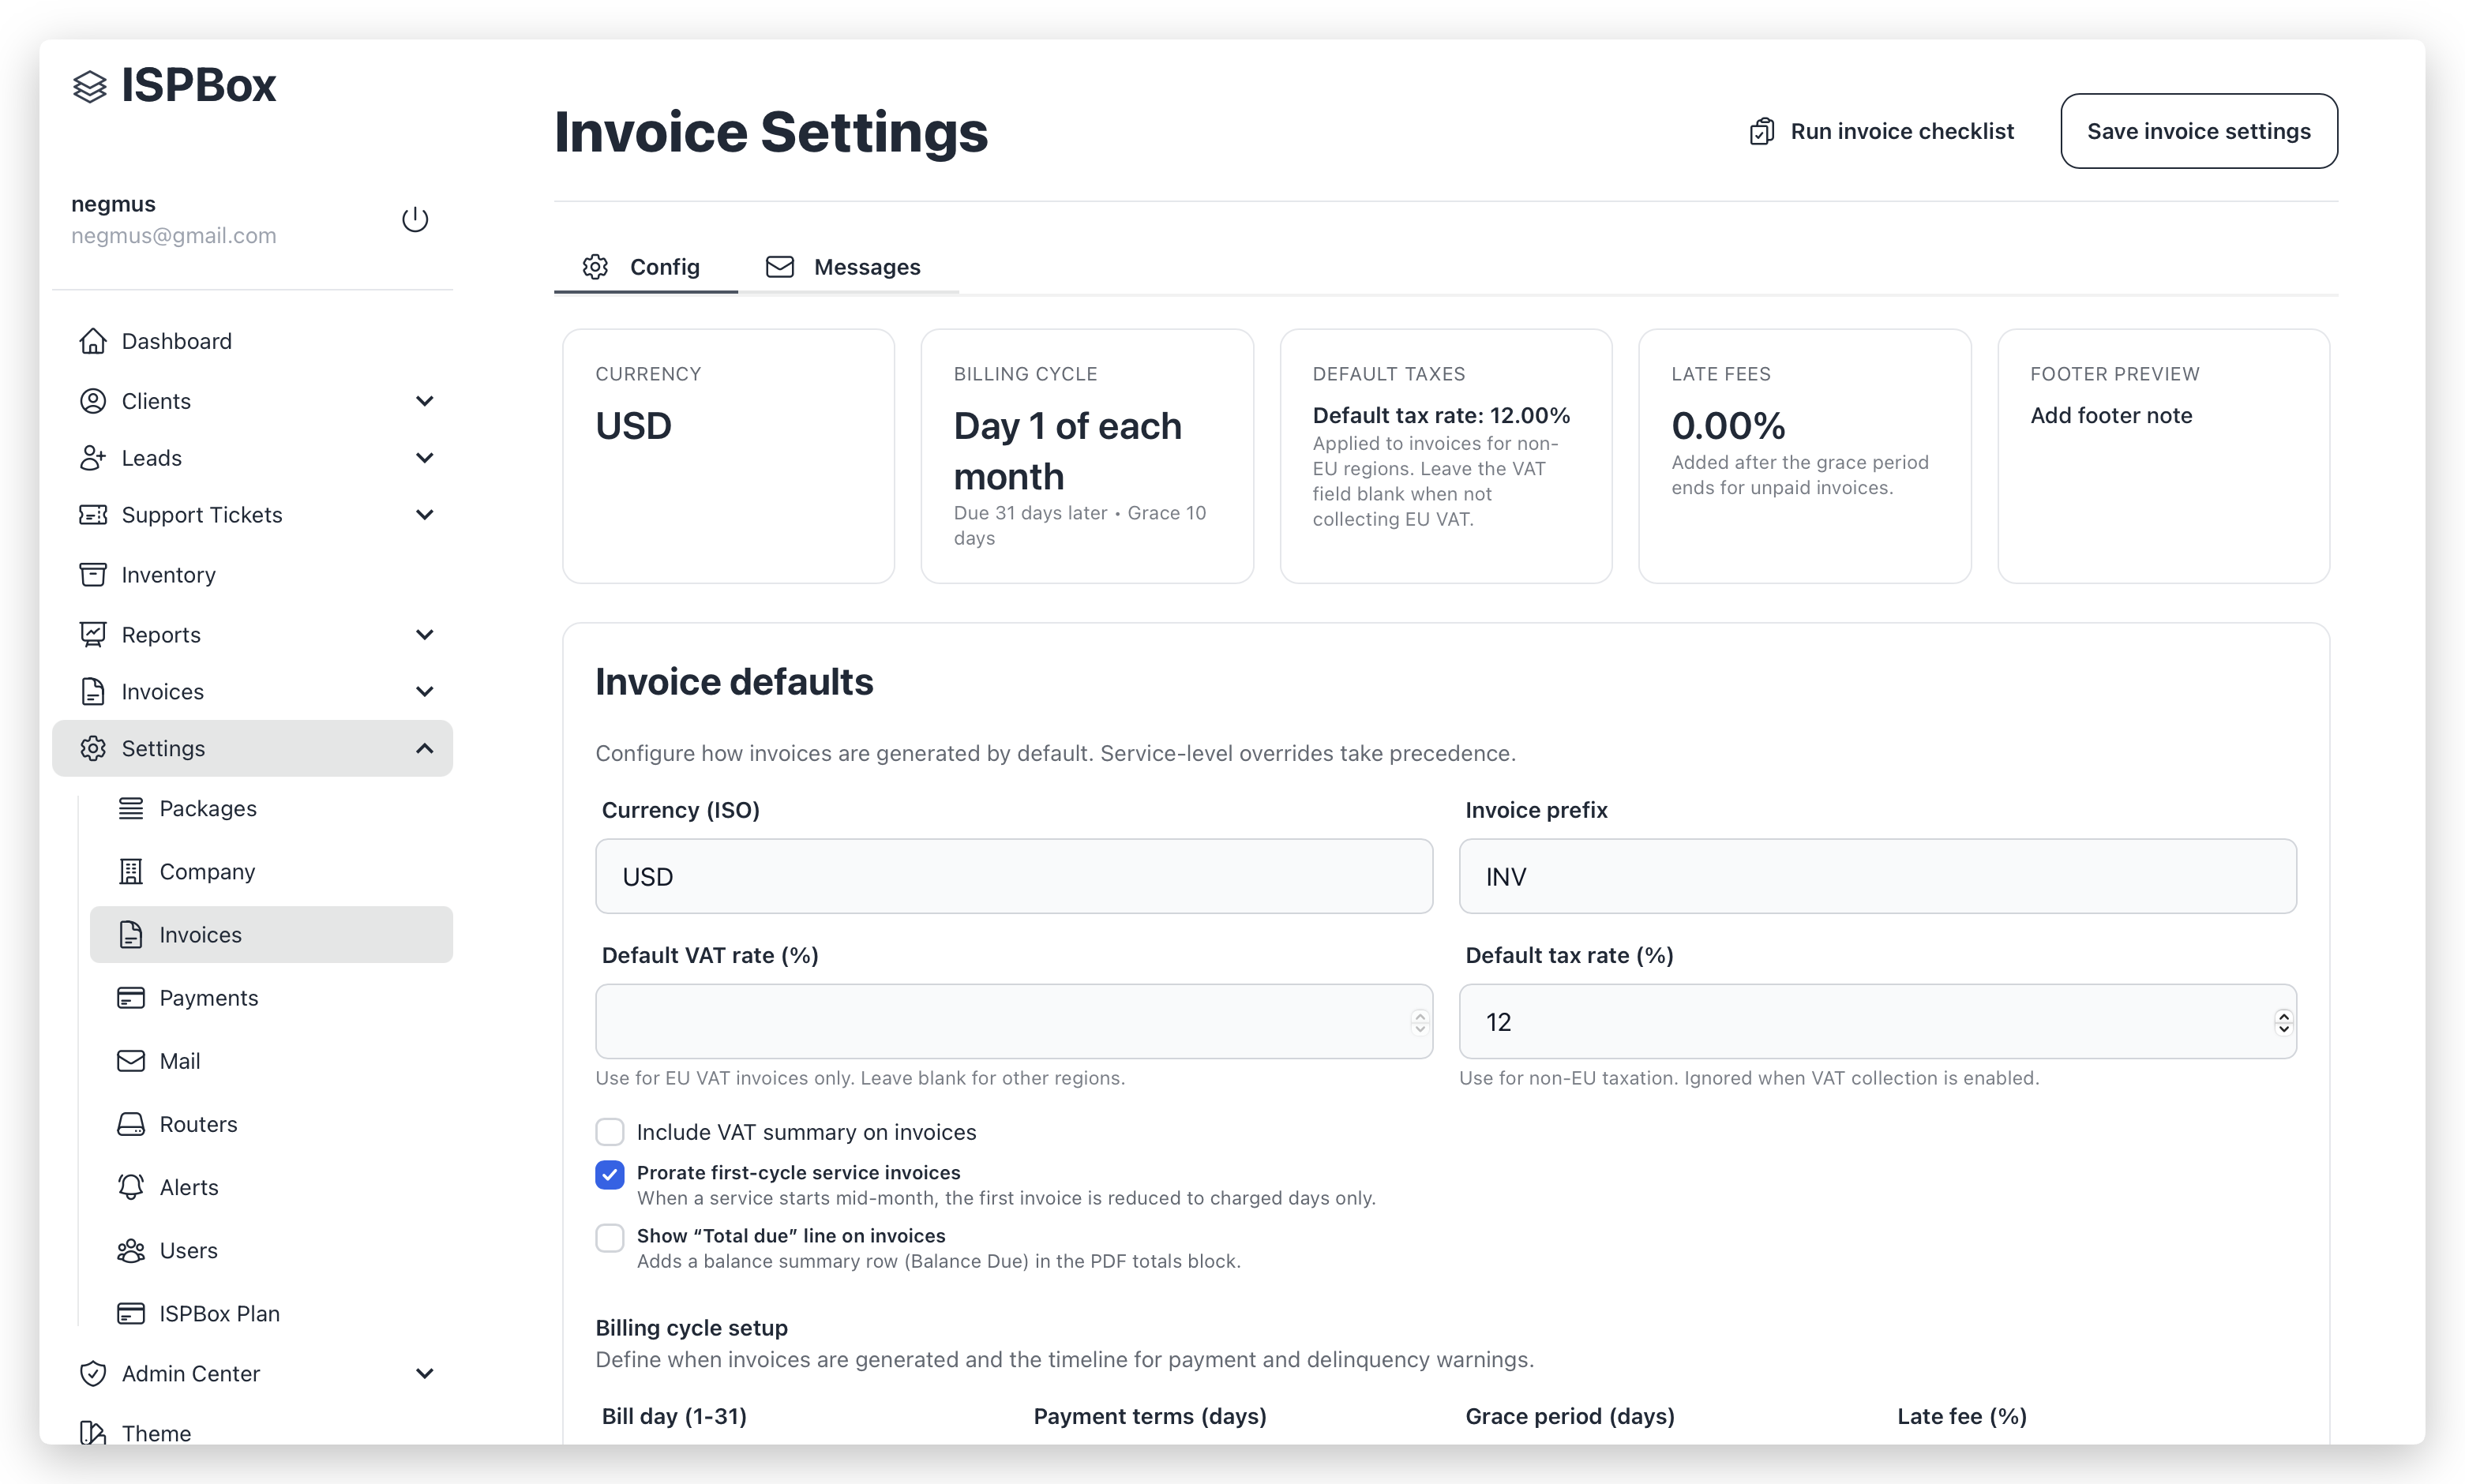This screenshot has width=2465, height=1484.
Task: Run invoice checklist
Action: click(x=1881, y=131)
